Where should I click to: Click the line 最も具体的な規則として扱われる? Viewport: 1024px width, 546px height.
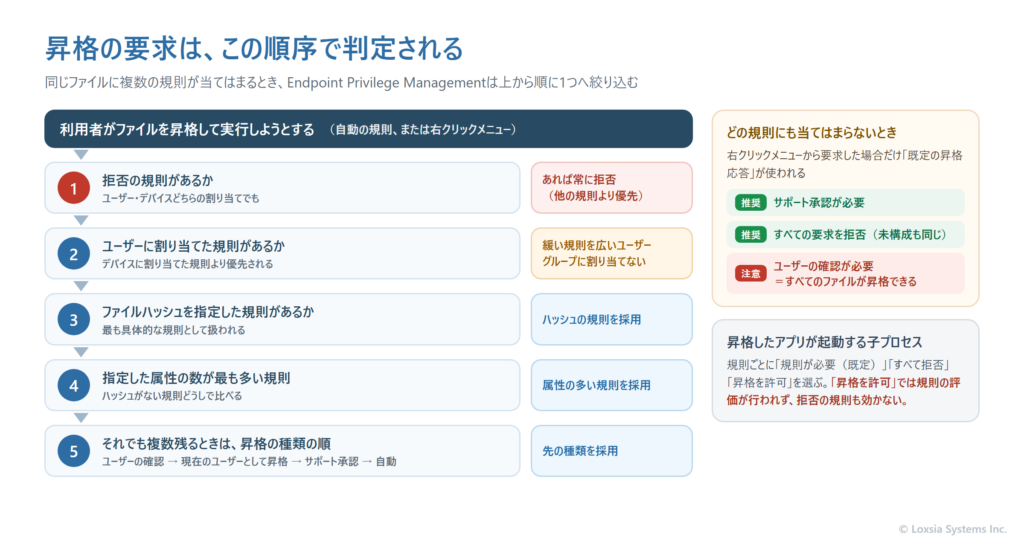pos(174,330)
